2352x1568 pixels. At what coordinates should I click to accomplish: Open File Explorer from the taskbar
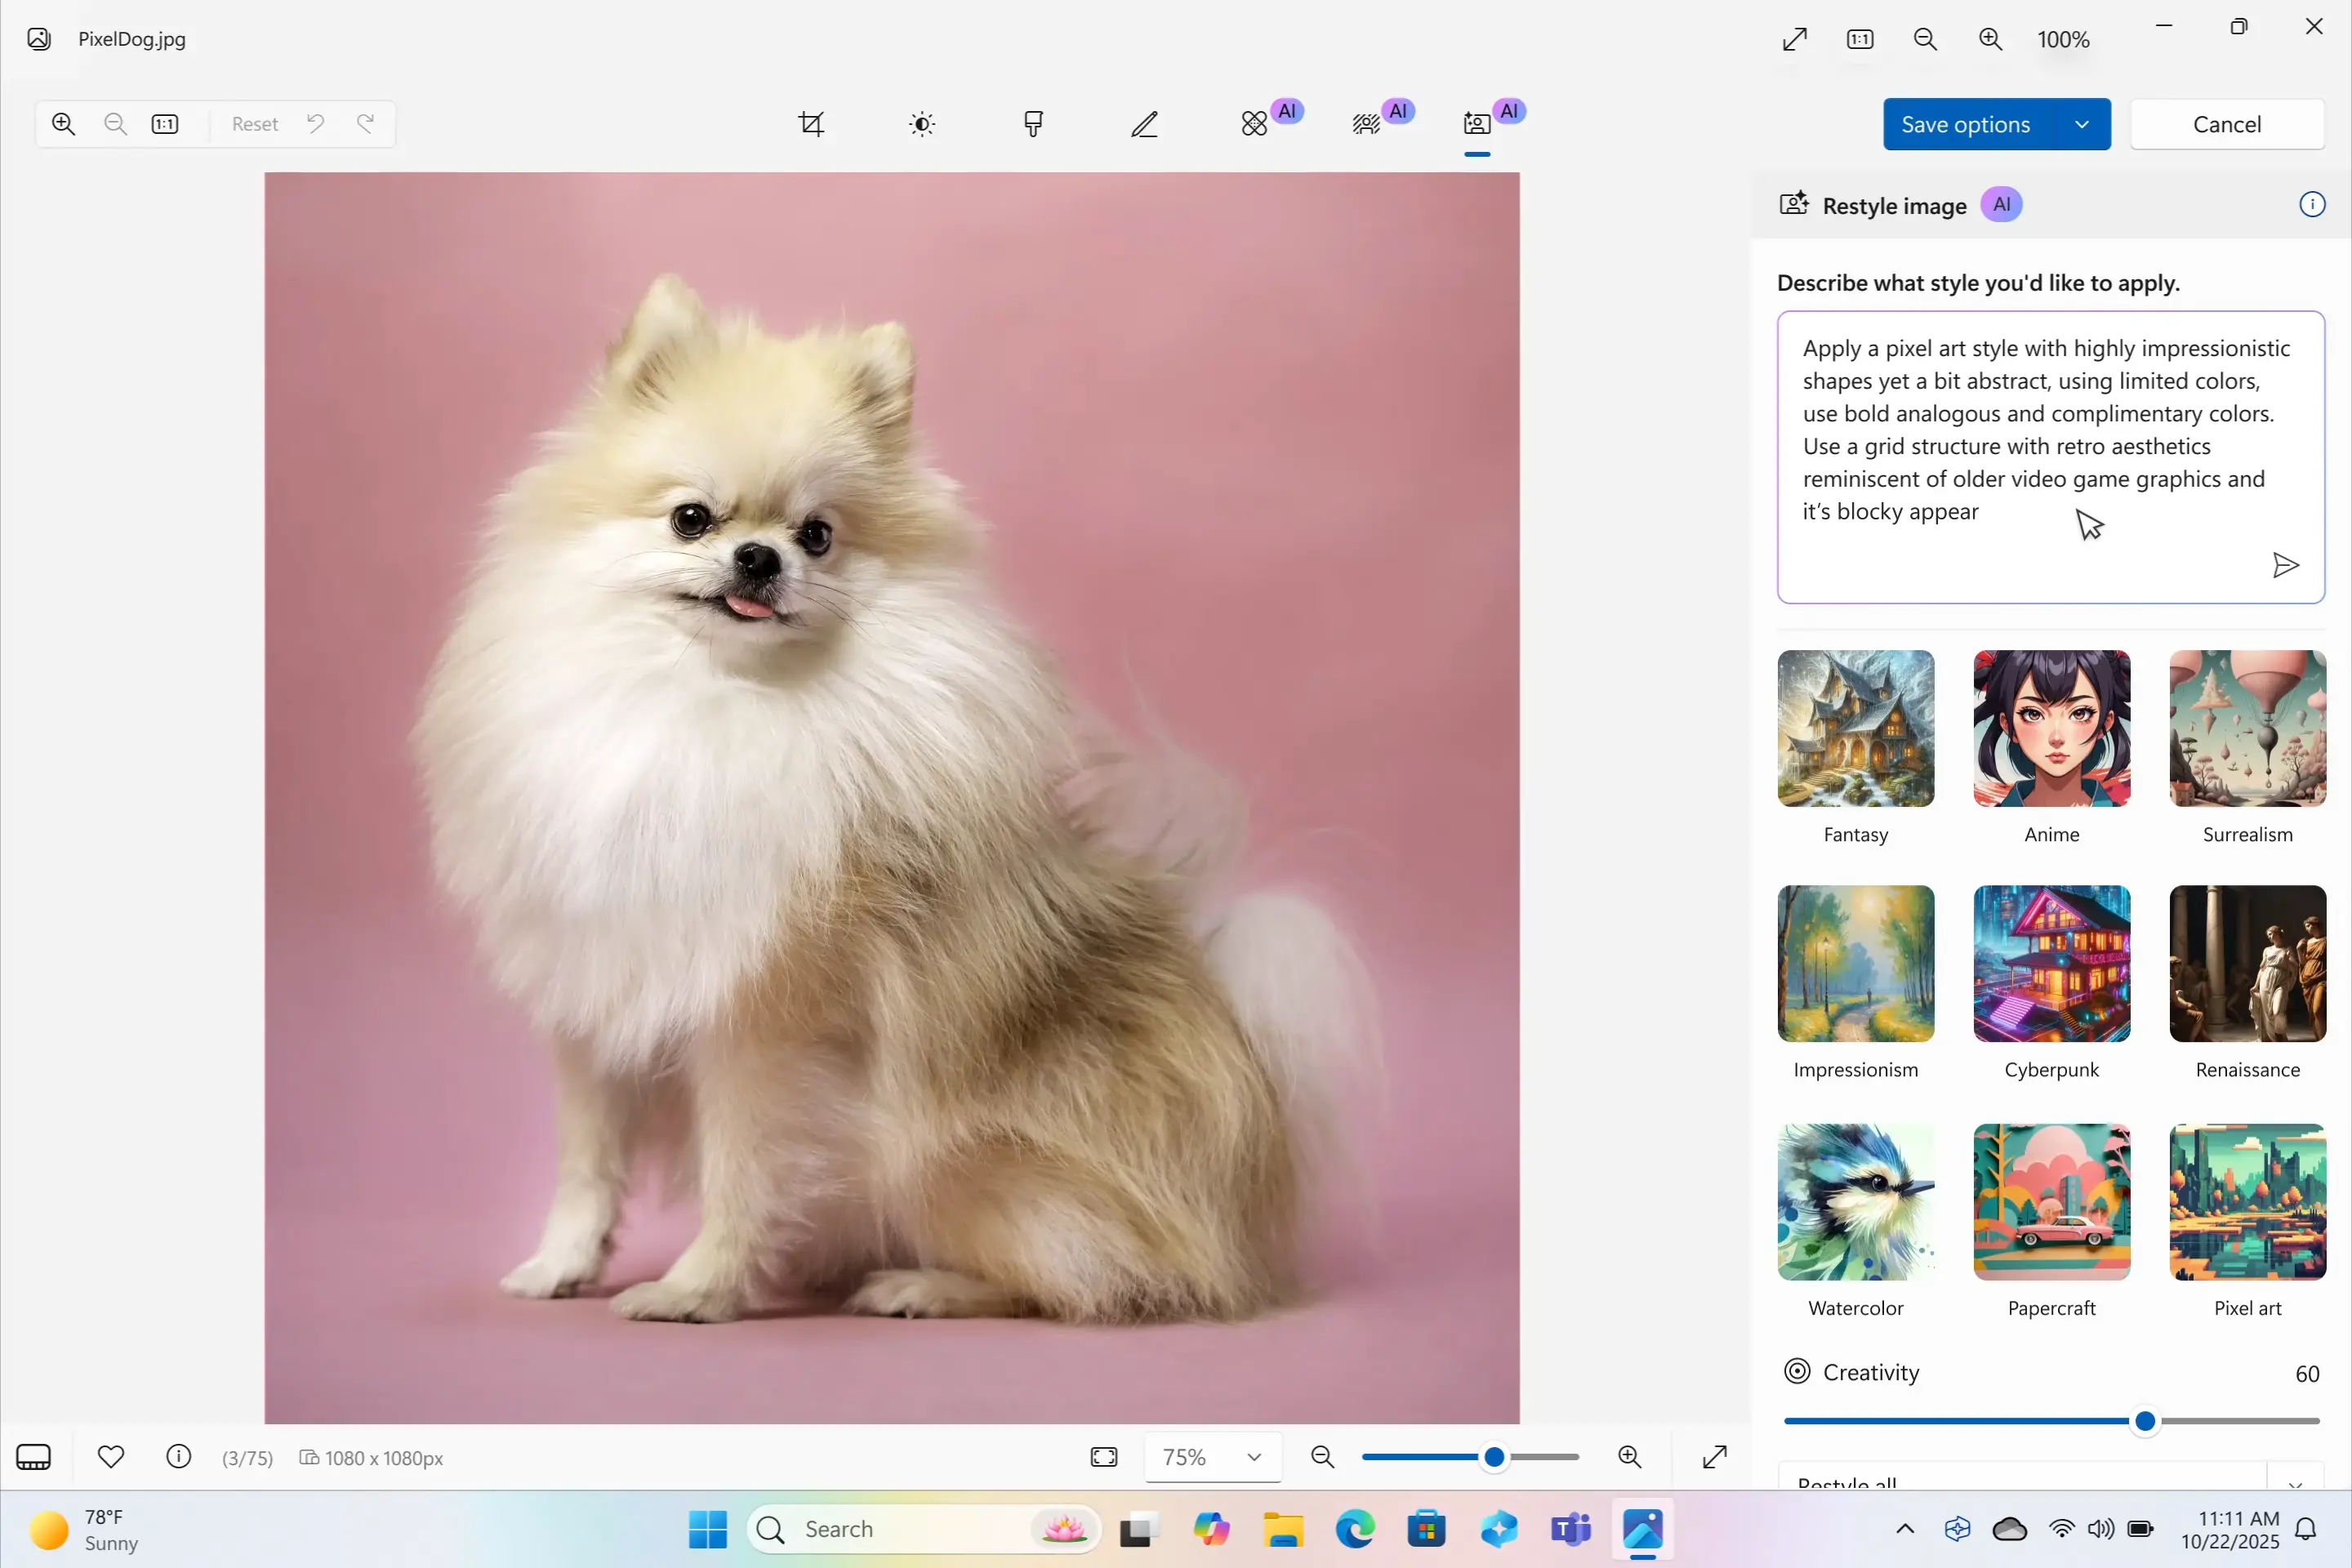coord(1283,1529)
